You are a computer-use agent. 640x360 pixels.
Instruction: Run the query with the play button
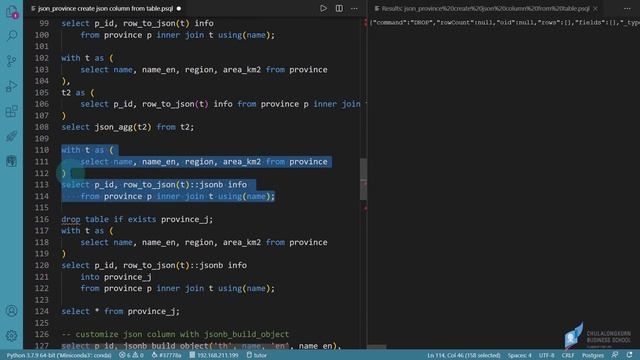tap(323, 8)
